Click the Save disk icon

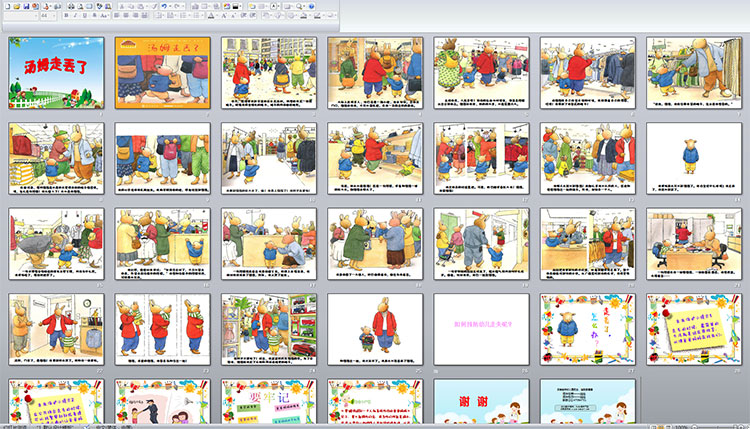26,7
